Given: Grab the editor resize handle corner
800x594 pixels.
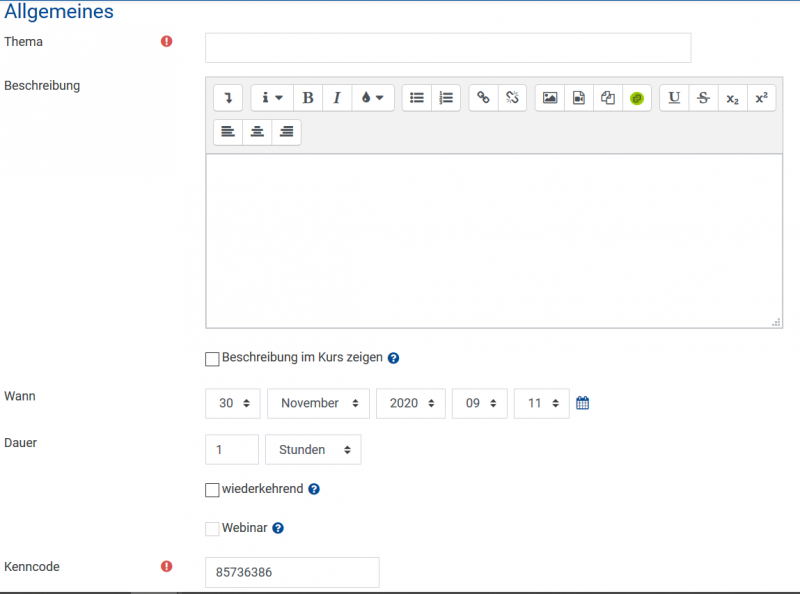Looking at the screenshot, I should (x=776, y=323).
